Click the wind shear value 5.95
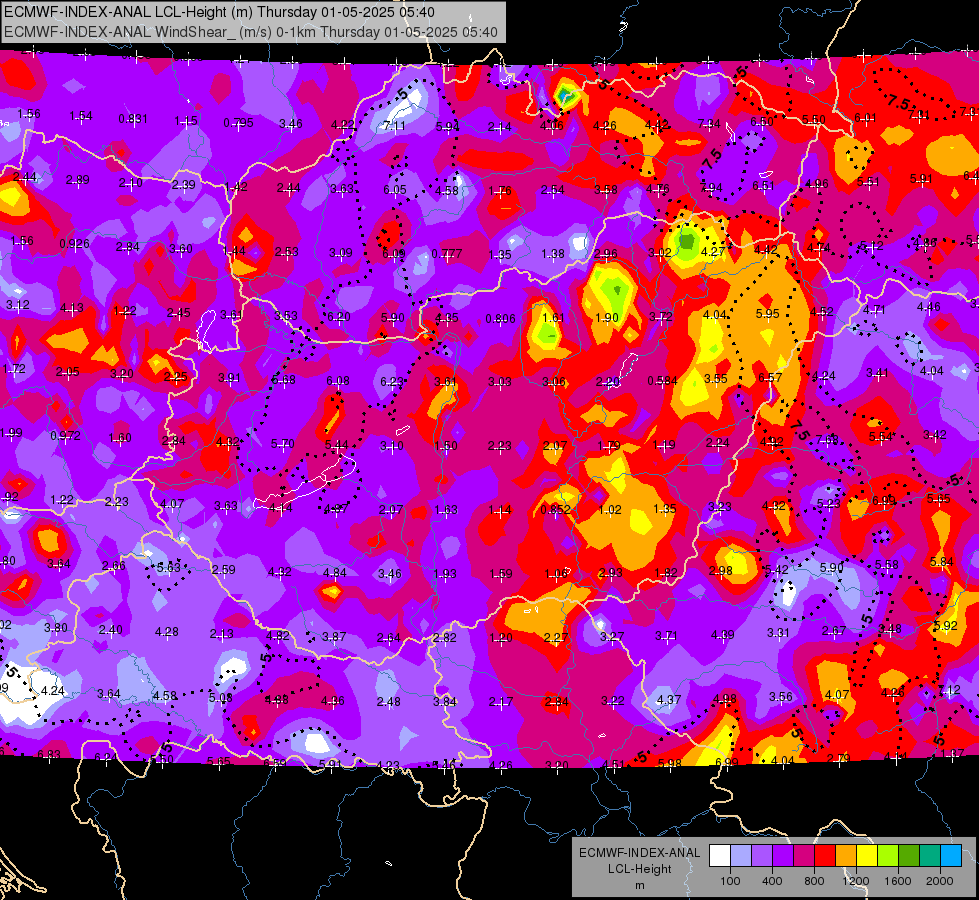This screenshot has width=979, height=900. coord(767,314)
